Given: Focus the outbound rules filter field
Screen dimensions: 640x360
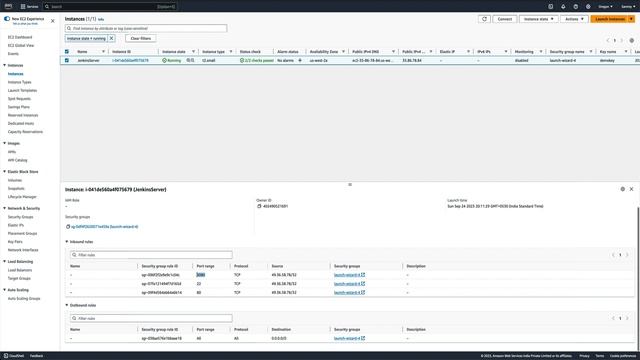Looking at the screenshot, I should click(151, 318).
